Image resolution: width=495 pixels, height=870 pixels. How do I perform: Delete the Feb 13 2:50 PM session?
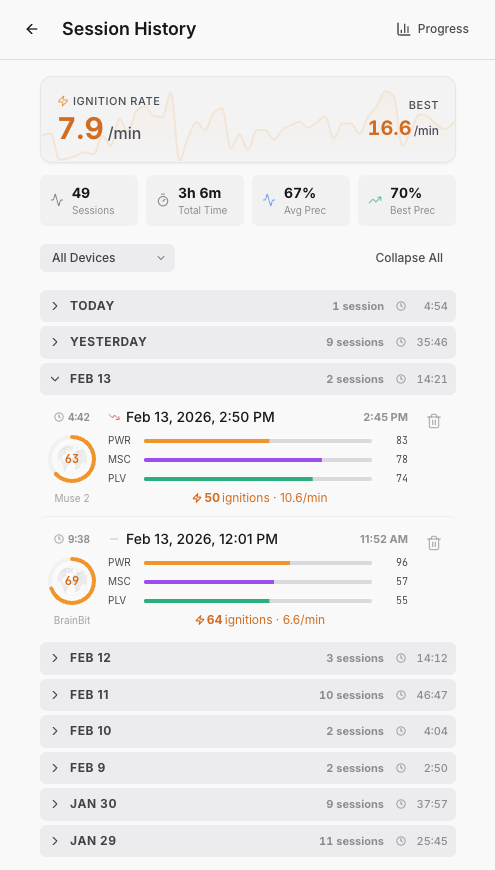[x=434, y=421]
